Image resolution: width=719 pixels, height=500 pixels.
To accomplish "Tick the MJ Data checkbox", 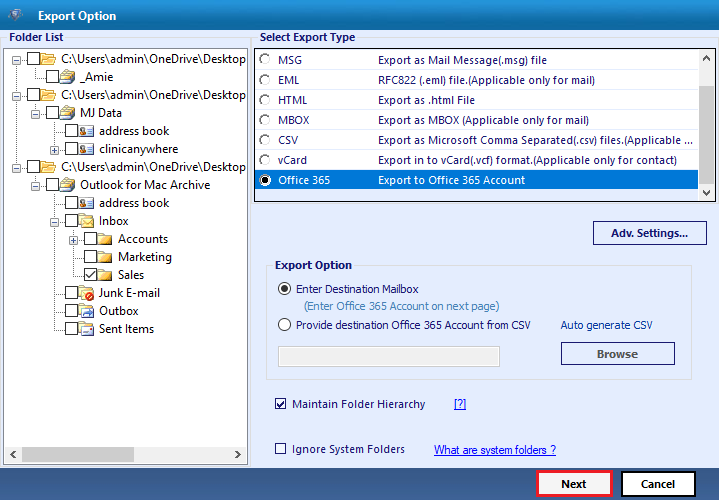I will click(x=52, y=112).
